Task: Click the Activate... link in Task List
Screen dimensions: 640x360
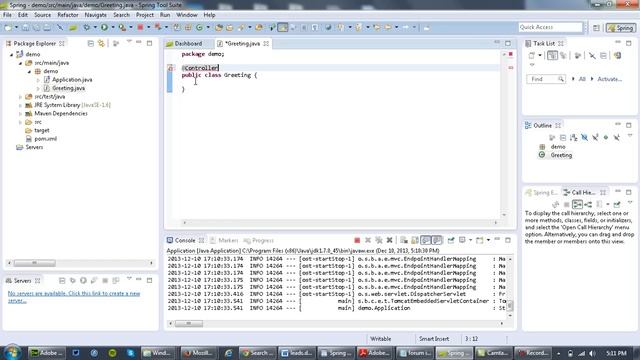Action: pos(609,79)
